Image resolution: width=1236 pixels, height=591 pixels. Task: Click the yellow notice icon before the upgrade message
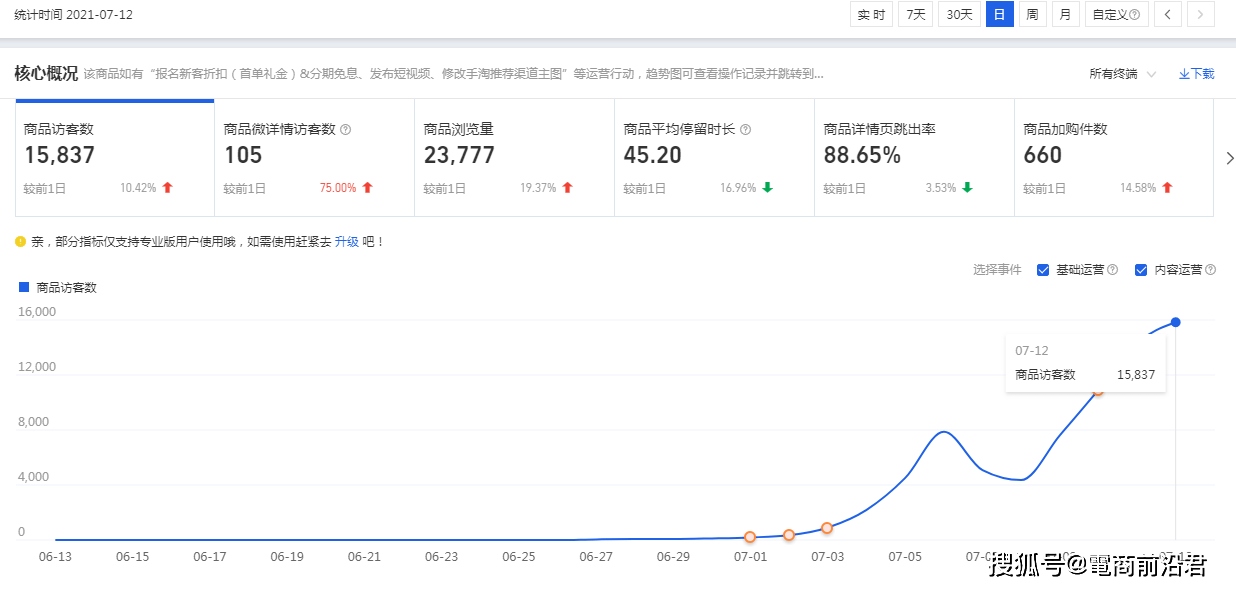click(x=20, y=241)
